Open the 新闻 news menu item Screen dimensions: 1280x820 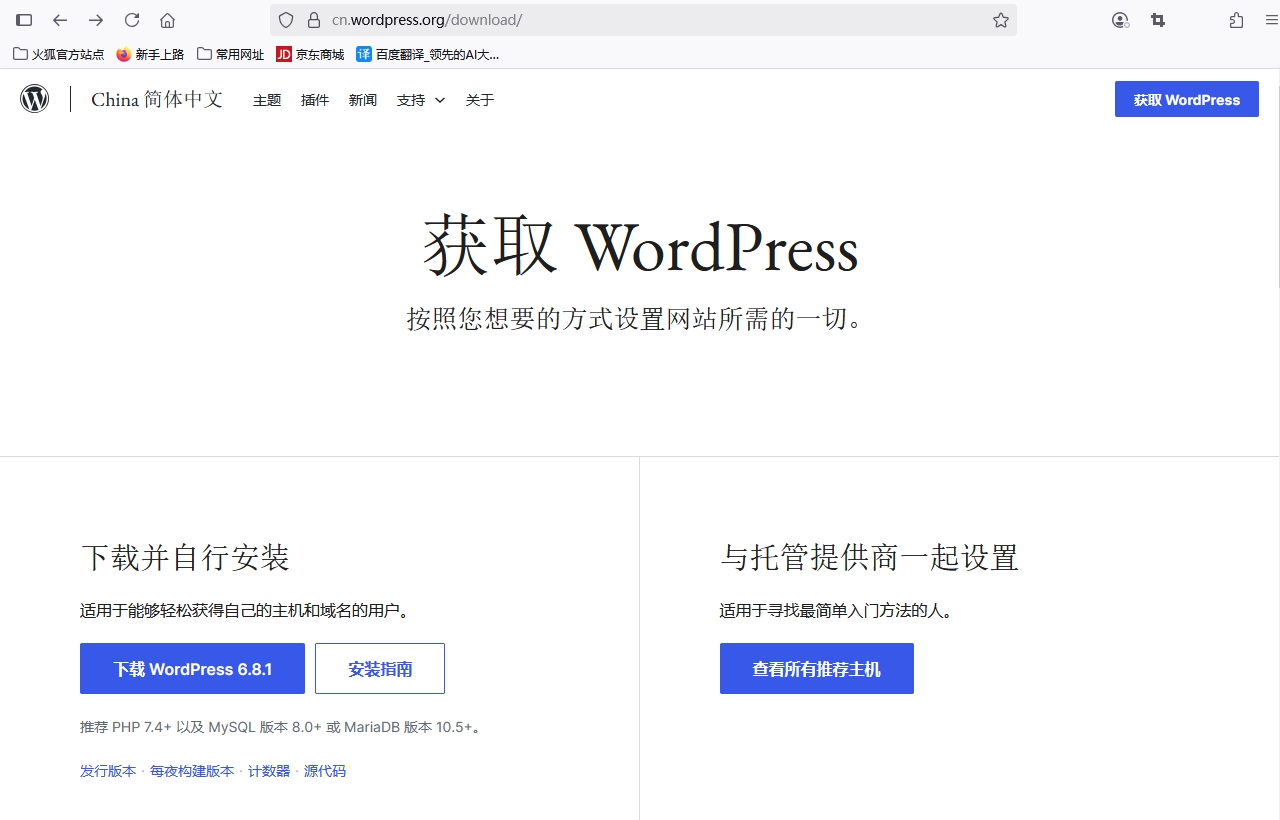pyautogui.click(x=363, y=100)
